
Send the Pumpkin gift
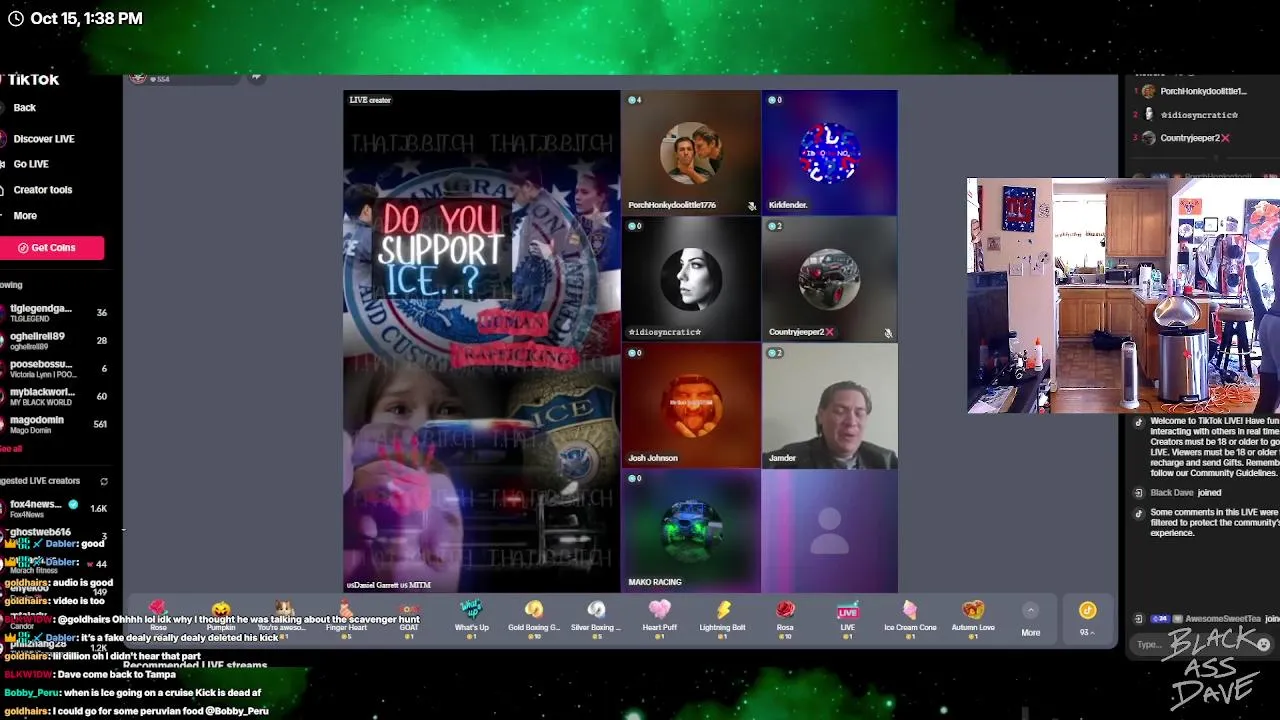tap(221, 618)
